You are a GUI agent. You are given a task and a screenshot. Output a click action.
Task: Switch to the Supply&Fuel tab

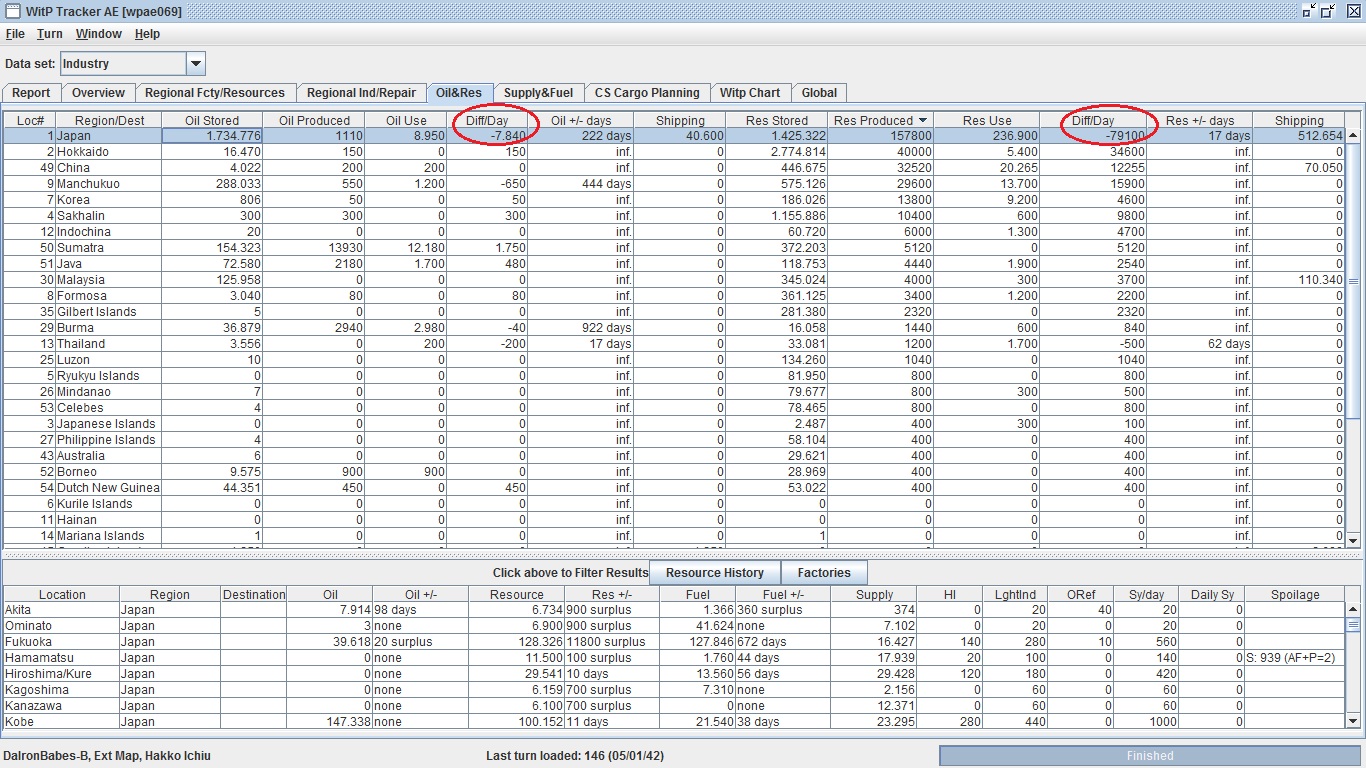tap(538, 93)
